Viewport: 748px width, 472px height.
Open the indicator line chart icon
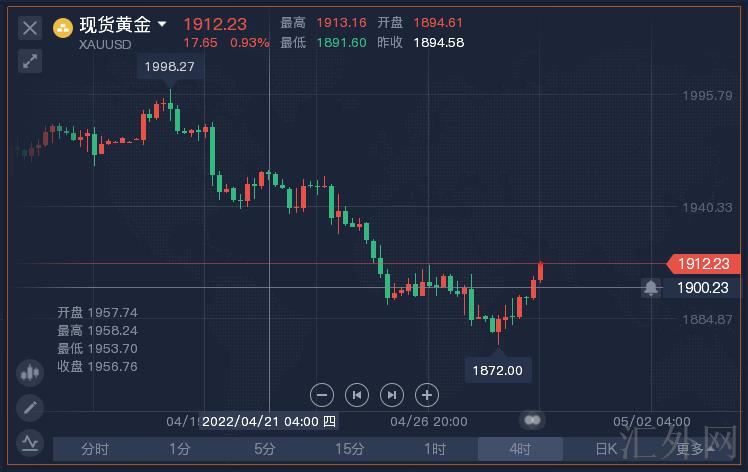(30, 440)
